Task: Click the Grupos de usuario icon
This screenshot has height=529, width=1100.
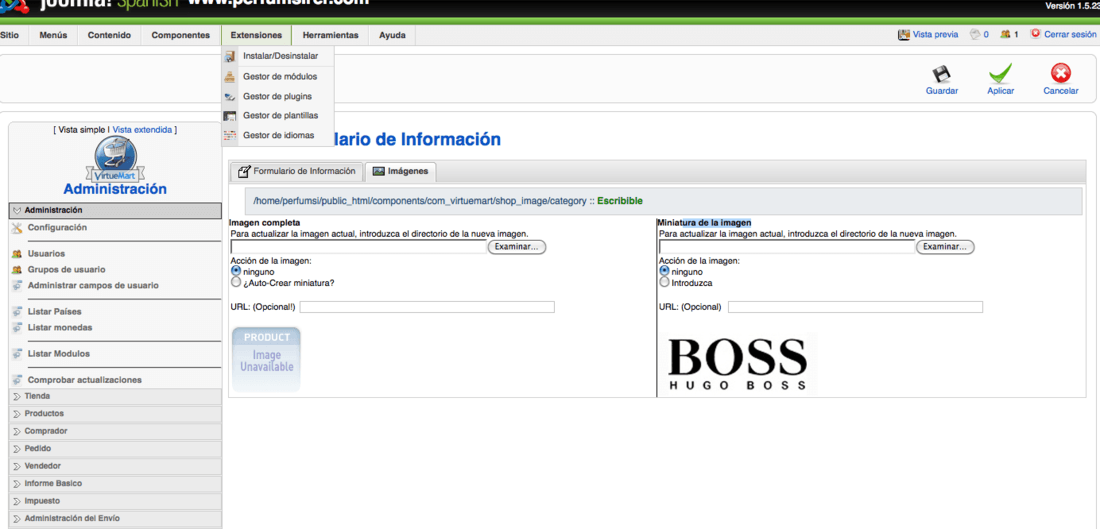Action: pos(17,270)
